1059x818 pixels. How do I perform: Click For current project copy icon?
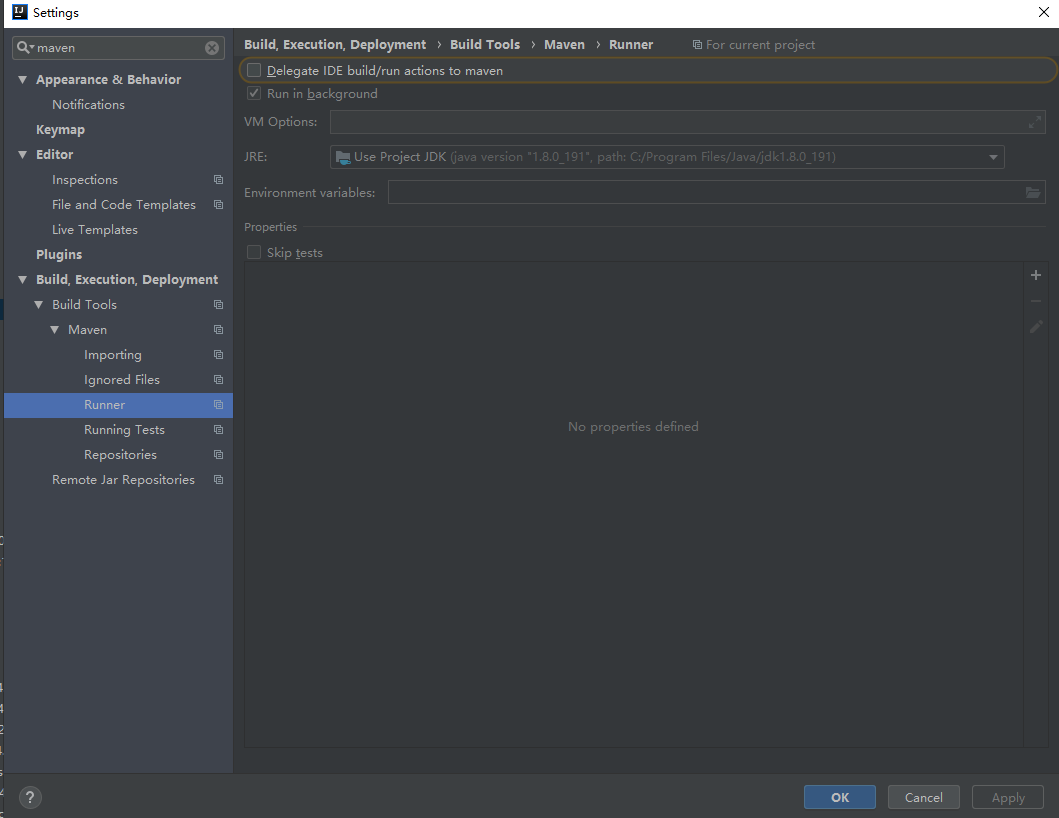pyautogui.click(x=697, y=45)
